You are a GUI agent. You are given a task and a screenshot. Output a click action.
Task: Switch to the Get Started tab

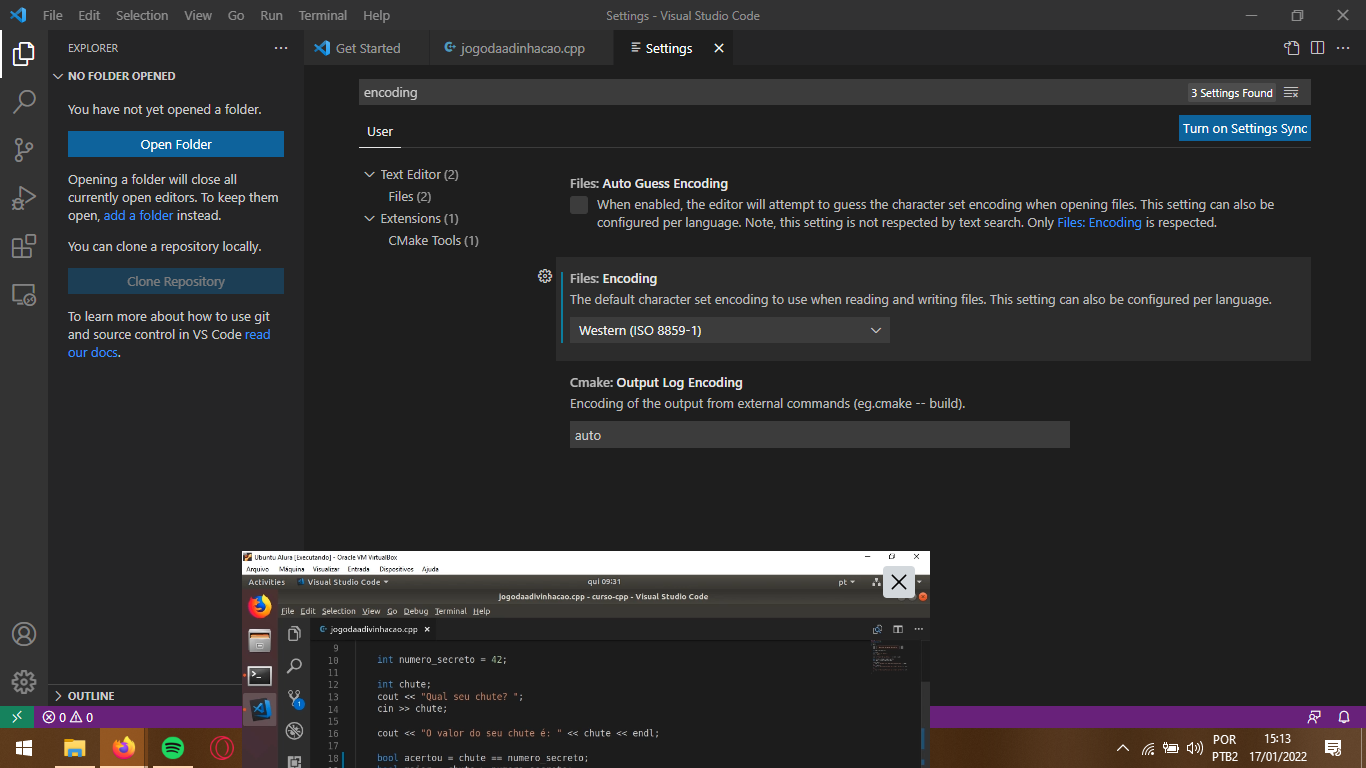(367, 48)
